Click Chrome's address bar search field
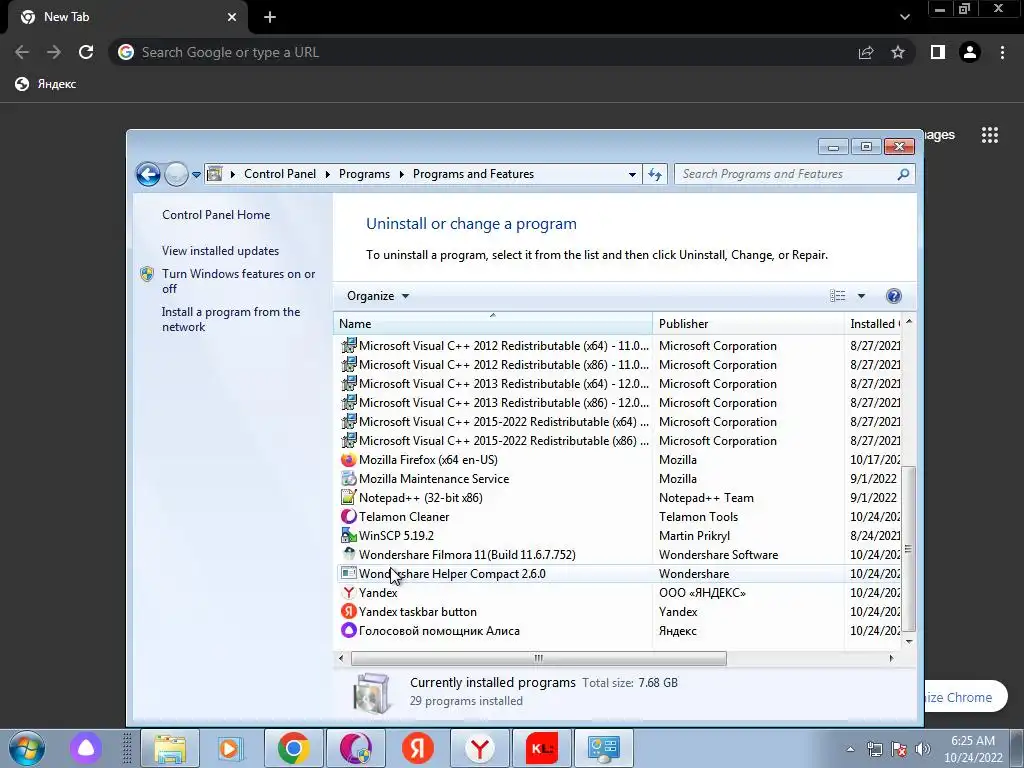Viewport: 1024px width, 768px height. pyautogui.click(x=483, y=52)
